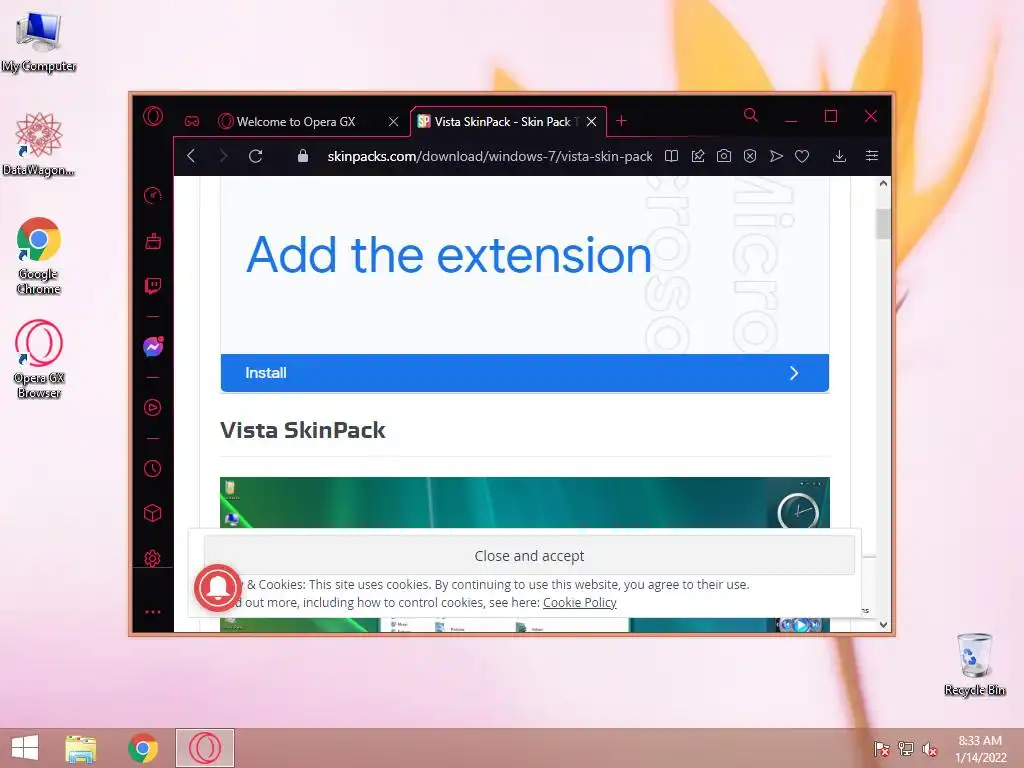Open Action Center flag tray icon

882,749
